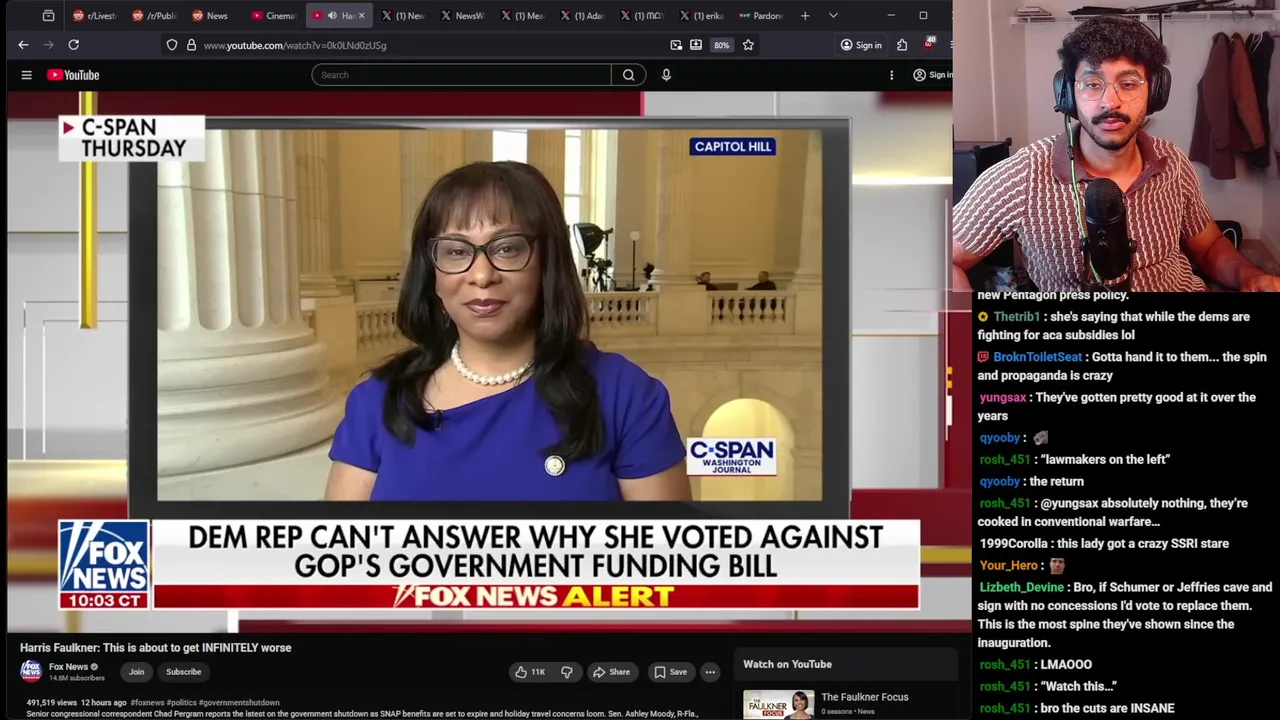Open YouTube settings three-dot menu
This screenshot has height=720, width=1280.
[x=891, y=75]
